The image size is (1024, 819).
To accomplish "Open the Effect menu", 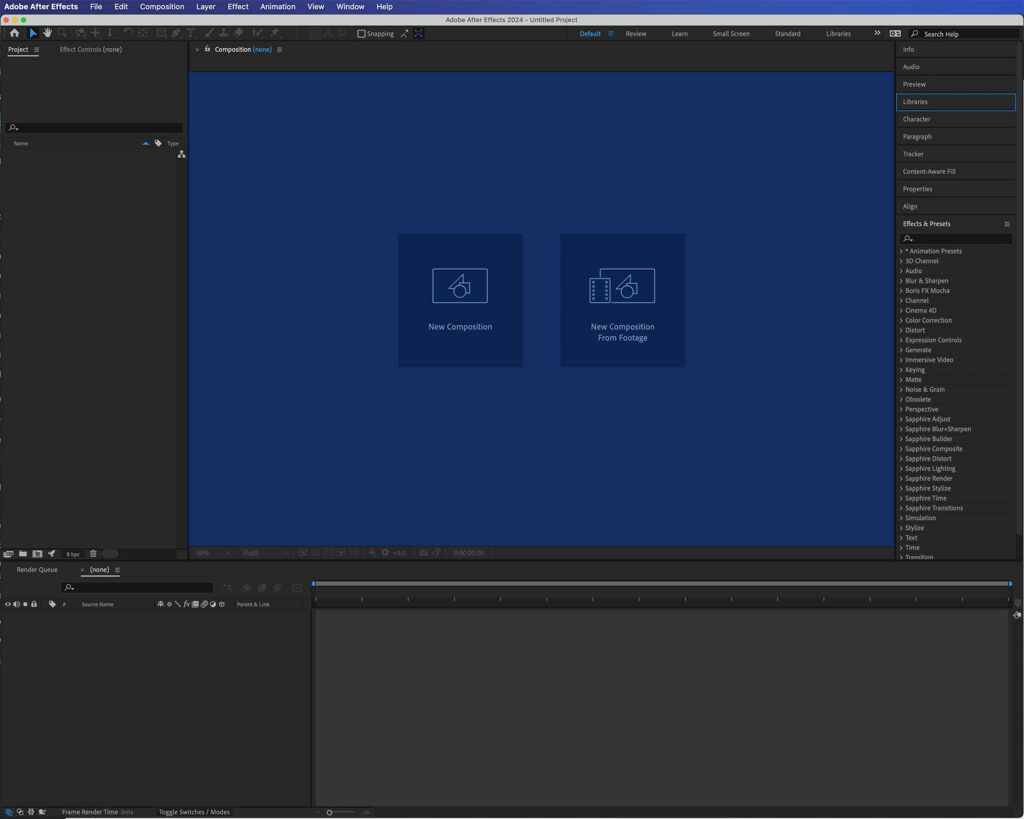I will pos(238,7).
